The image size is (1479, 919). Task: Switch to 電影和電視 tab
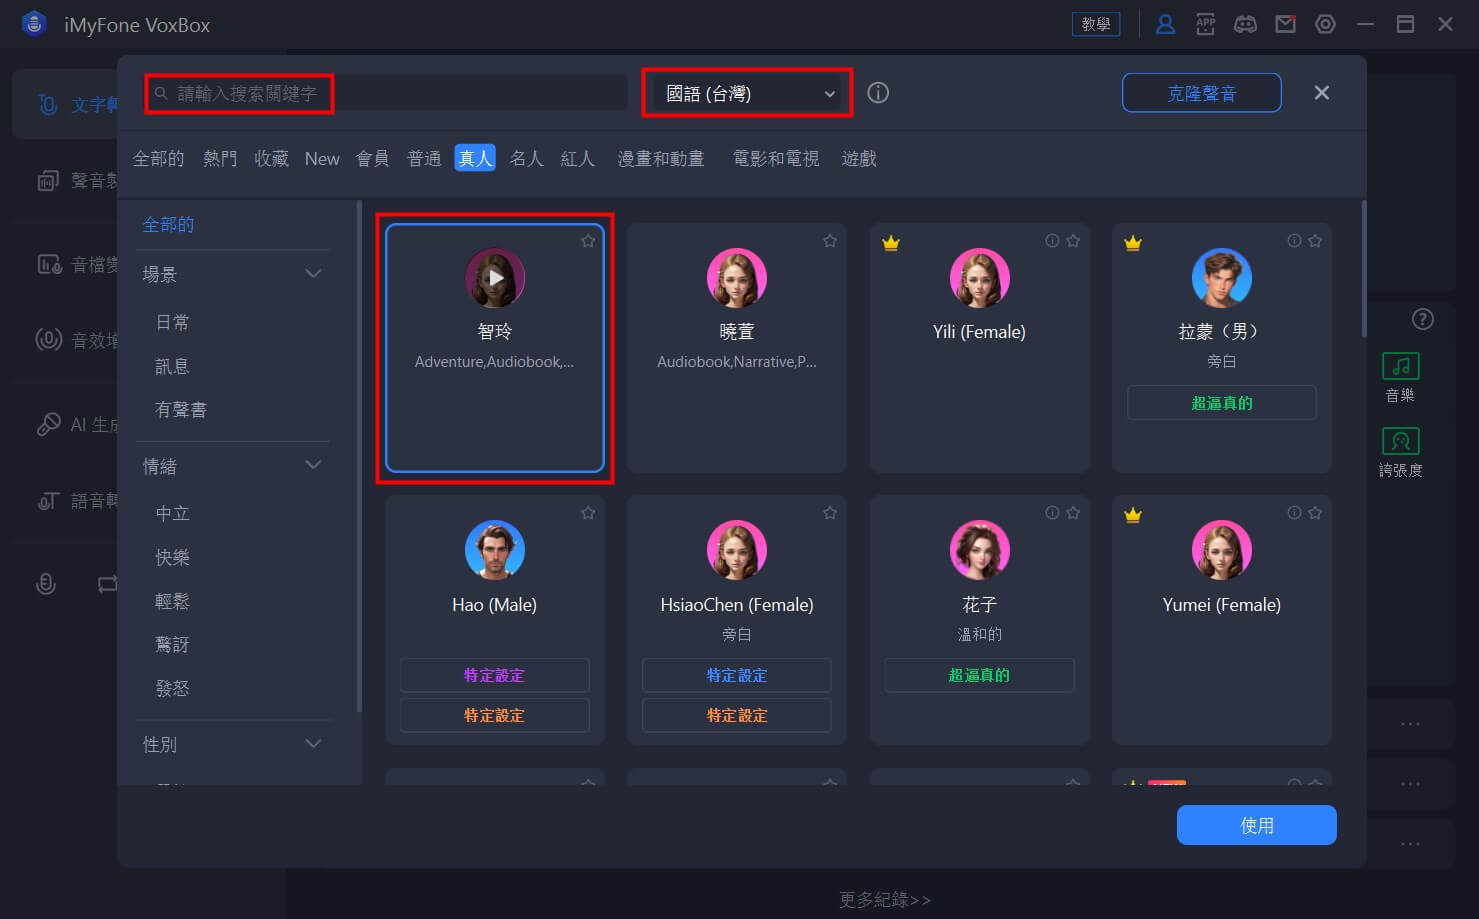coord(776,159)
